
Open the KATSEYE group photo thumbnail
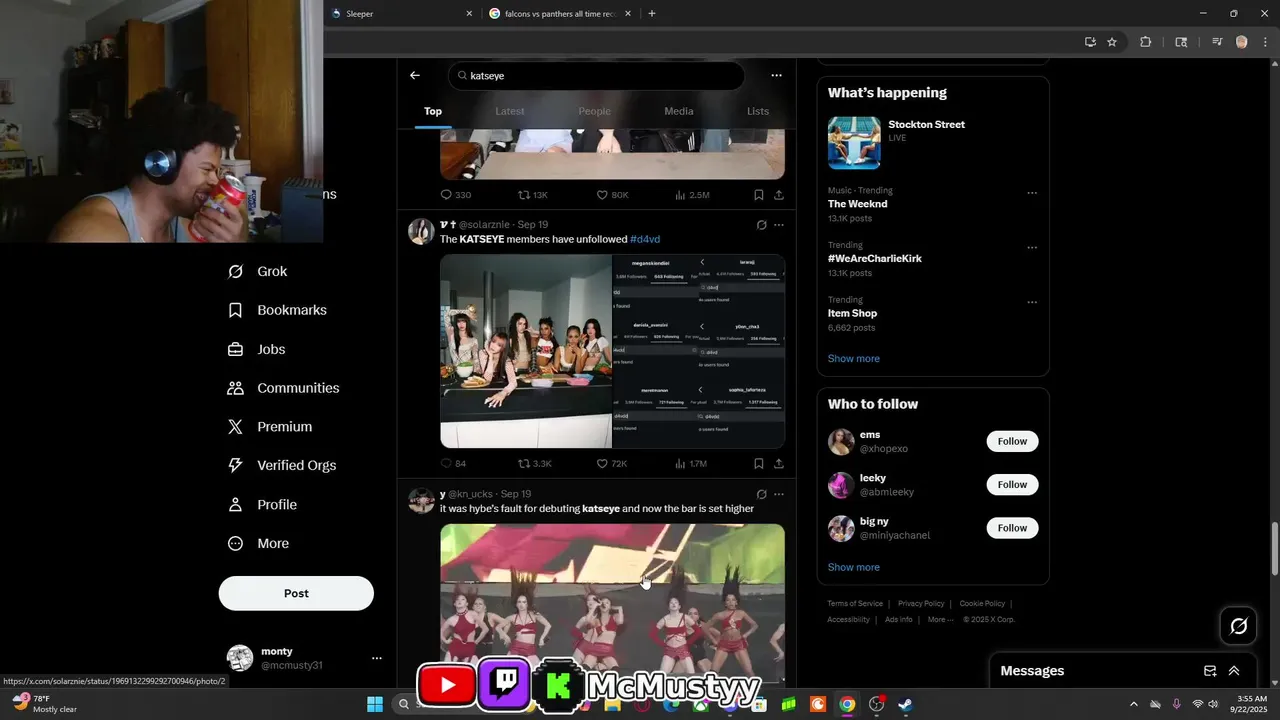point(526,351)
